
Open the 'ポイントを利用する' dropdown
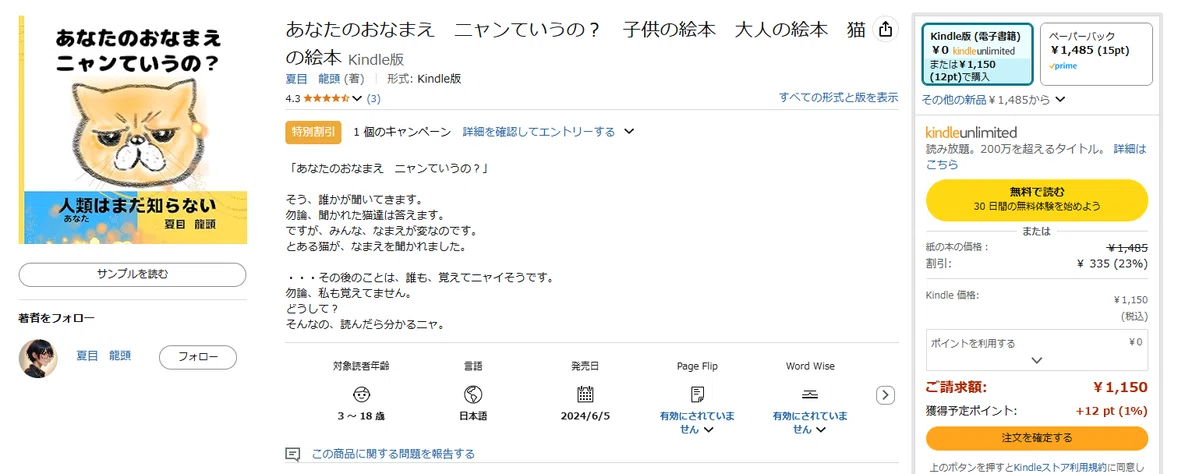coord(1037,351)
